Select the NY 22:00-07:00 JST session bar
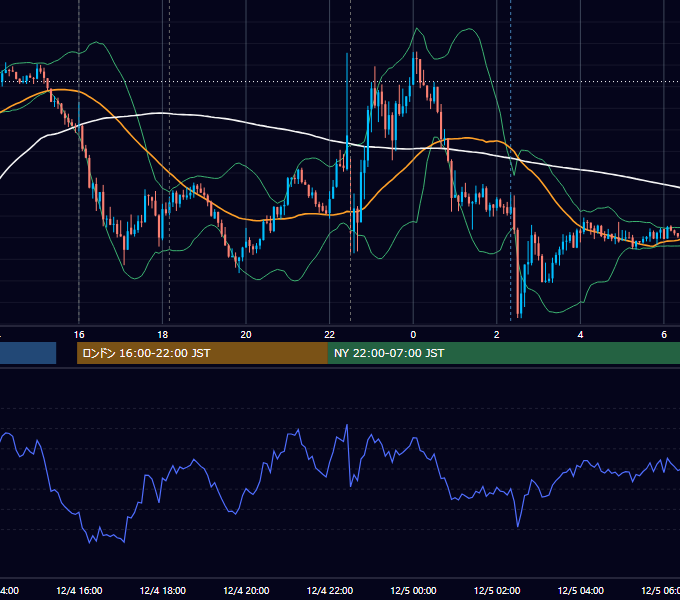The width and height of the screenshot is (680, 600). click(503, 353)
